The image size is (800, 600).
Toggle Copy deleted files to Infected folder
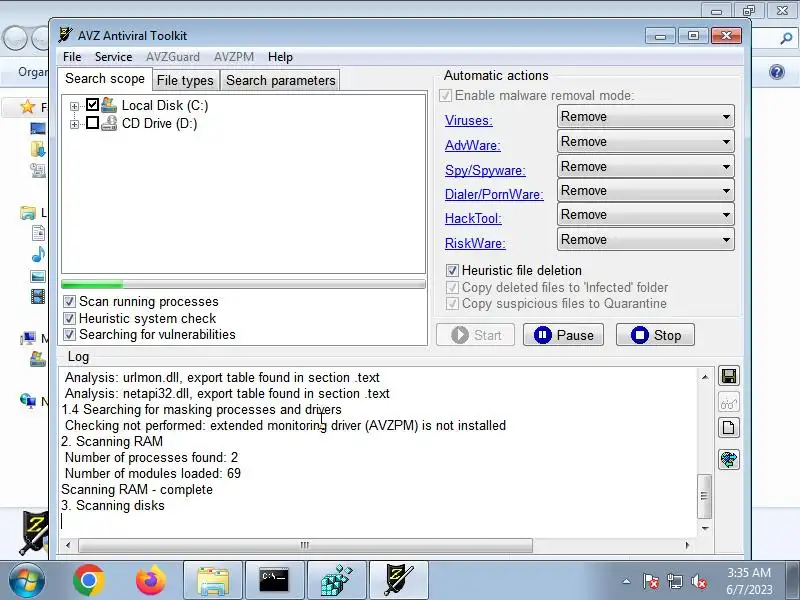point(452,287)
